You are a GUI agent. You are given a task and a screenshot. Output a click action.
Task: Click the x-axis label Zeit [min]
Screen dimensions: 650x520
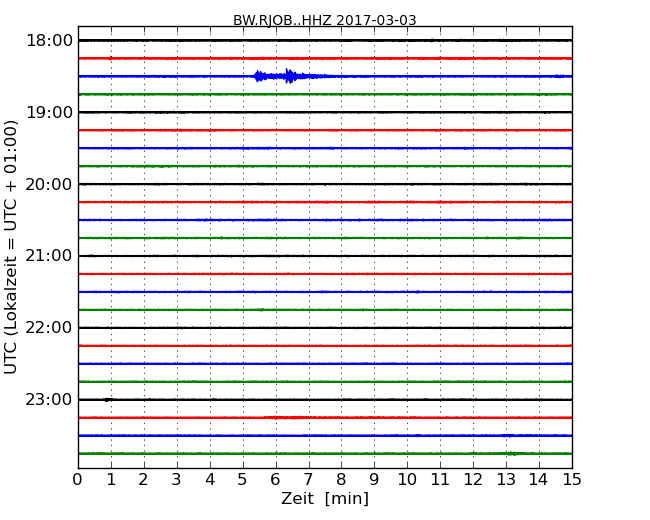pyautogui.click(x=325, y=498)
